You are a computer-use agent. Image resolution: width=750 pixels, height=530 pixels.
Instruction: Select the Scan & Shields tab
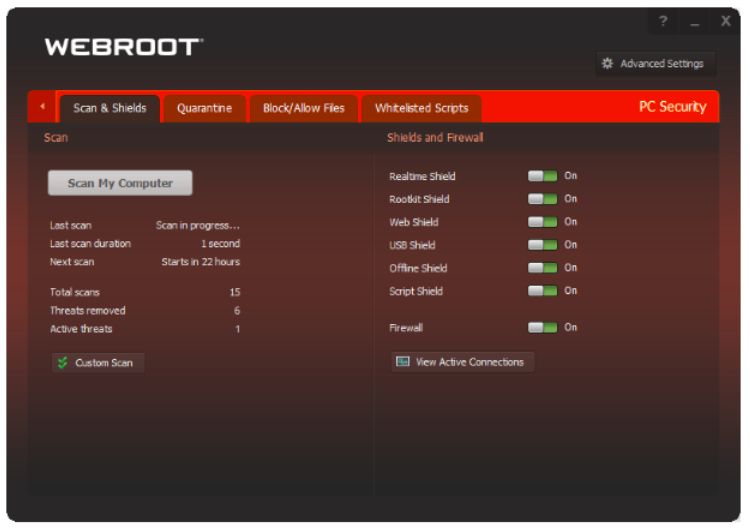tap(110, 109)
